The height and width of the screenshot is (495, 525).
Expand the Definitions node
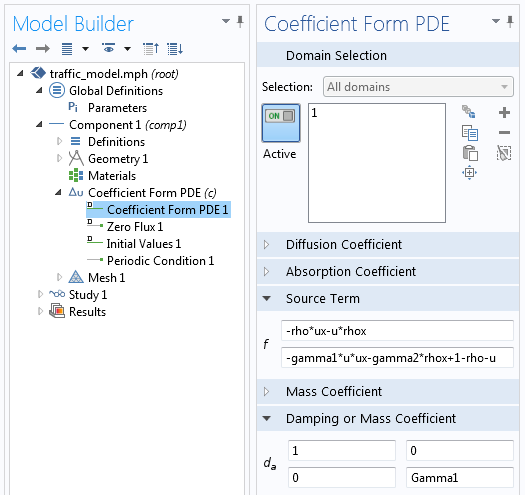point(59,141)
